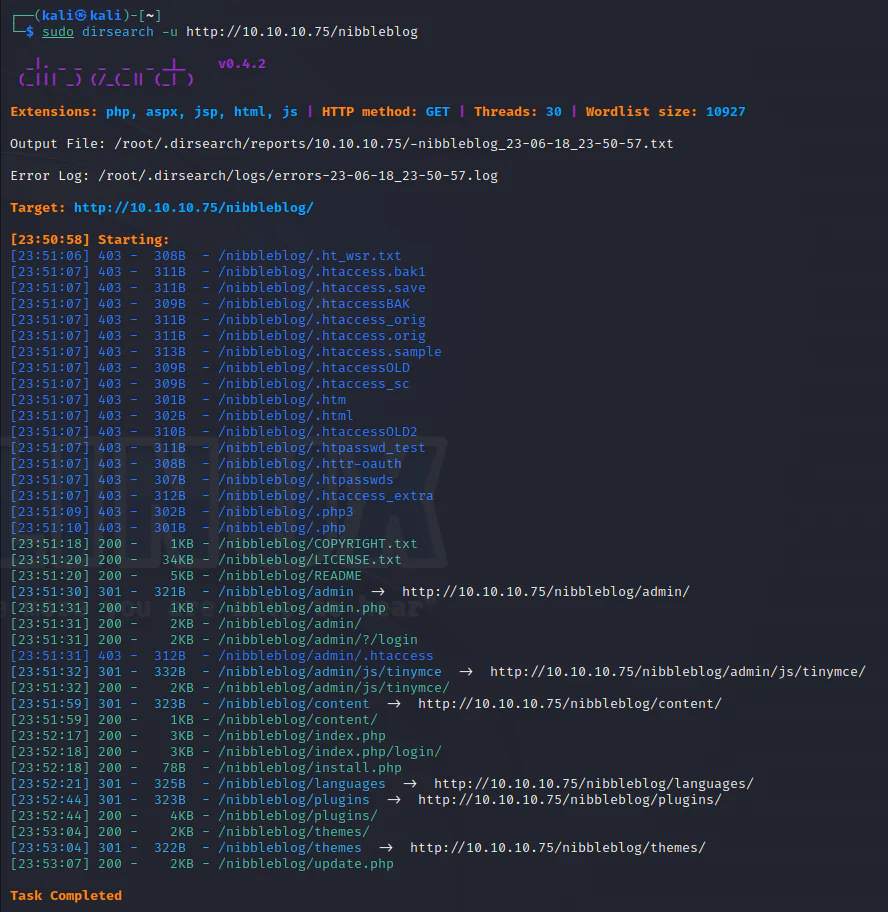
Task: Click the 78B size of install.php
Action: [x=174, y=768]
